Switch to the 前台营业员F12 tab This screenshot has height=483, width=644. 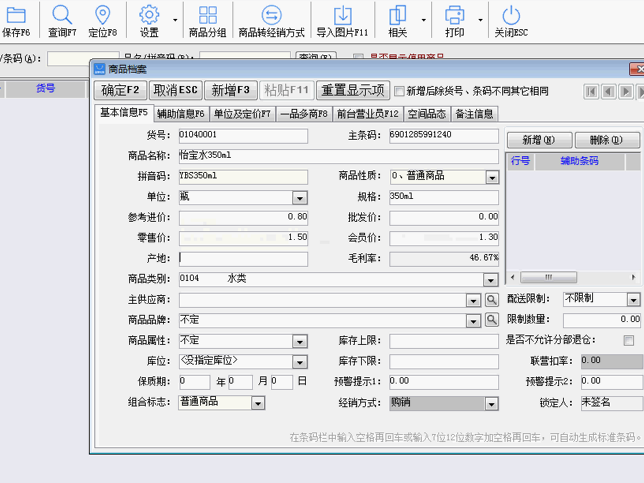coord(368,114)
